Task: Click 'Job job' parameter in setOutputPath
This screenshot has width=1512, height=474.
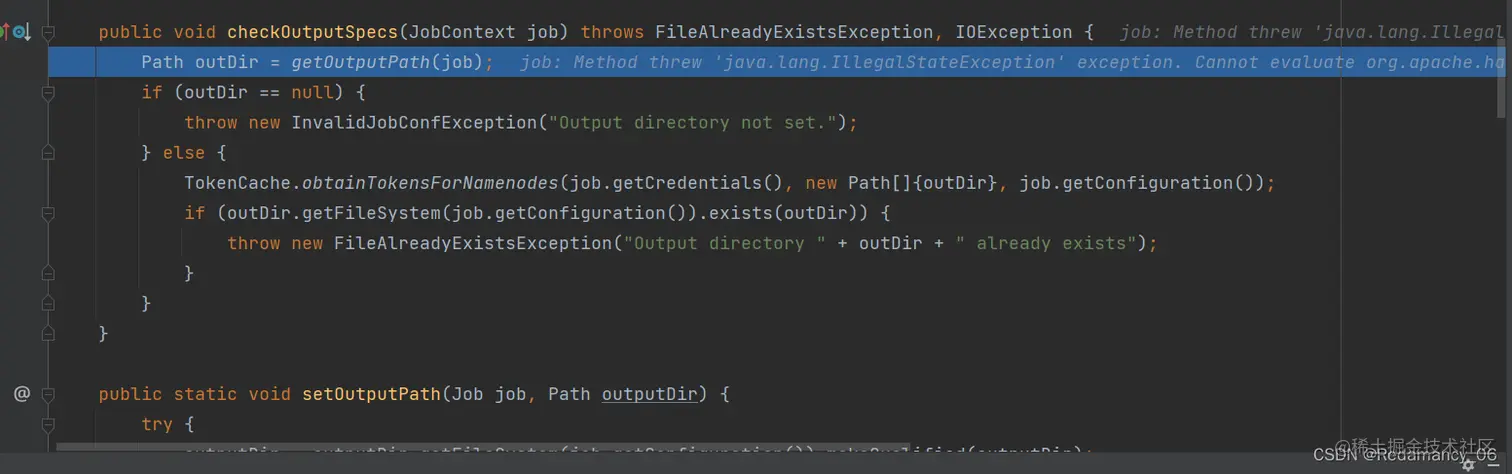Action: [489, 394]
